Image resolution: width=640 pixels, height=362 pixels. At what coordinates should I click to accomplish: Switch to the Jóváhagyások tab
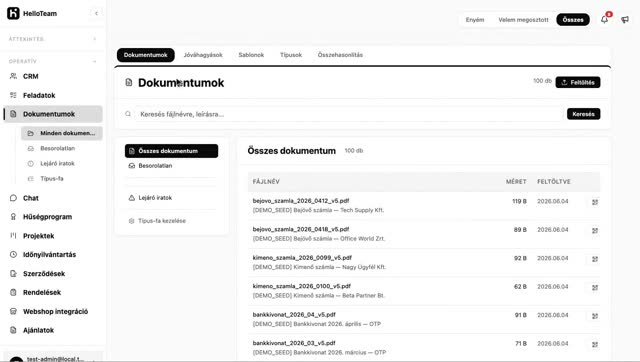pyautogui.click(x=203, y=55)
